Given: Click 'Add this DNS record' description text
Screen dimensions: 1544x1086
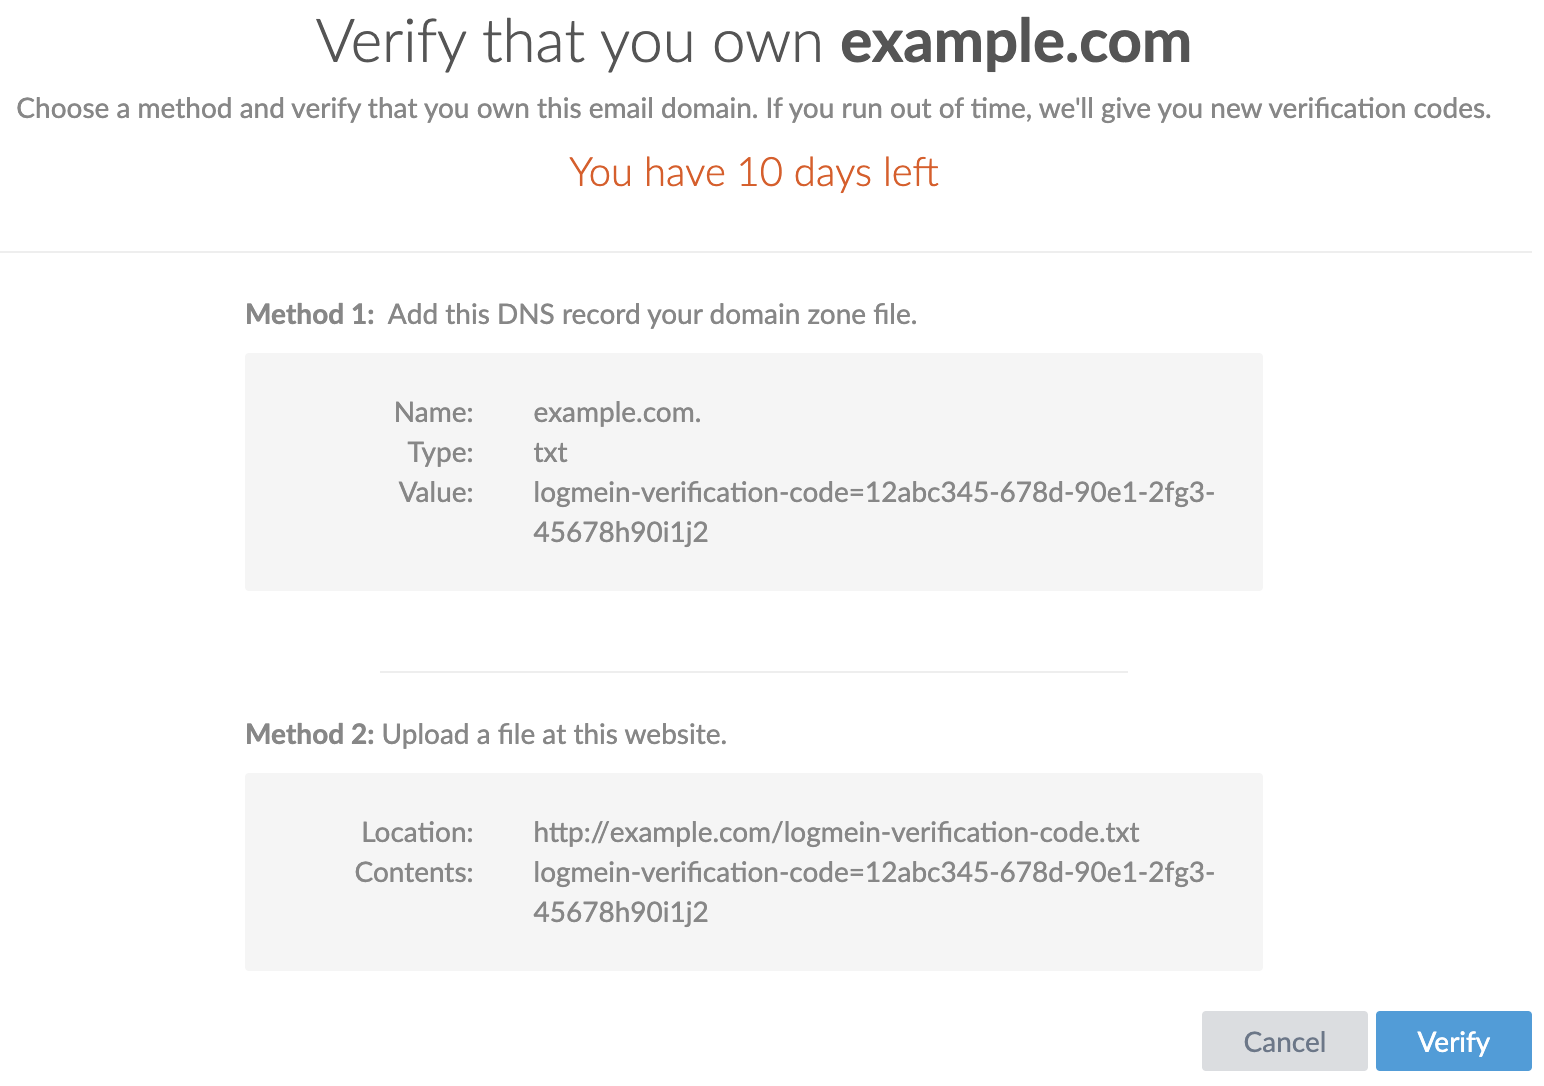Looking at the screenshot, I should click(652, 314).
